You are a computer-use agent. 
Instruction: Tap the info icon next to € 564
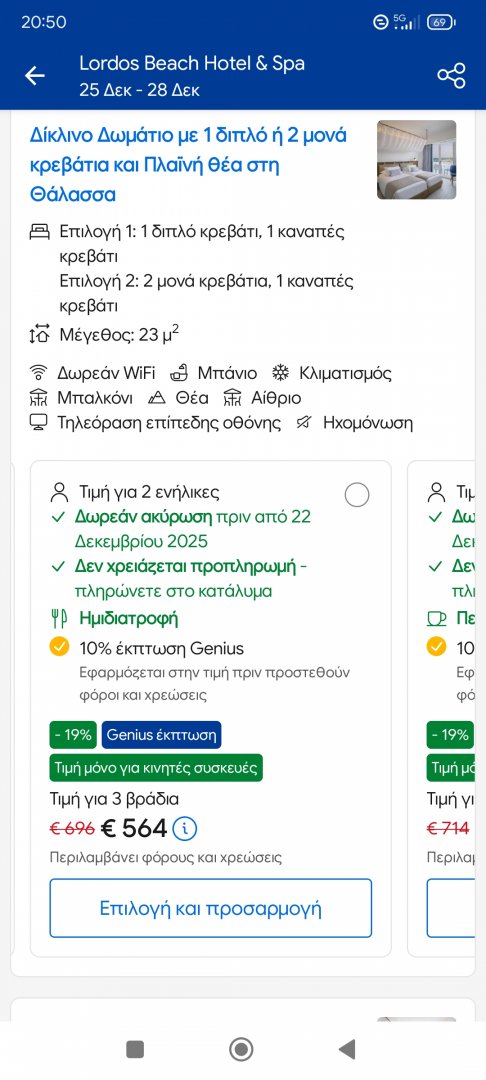click(x=184, y=829)
